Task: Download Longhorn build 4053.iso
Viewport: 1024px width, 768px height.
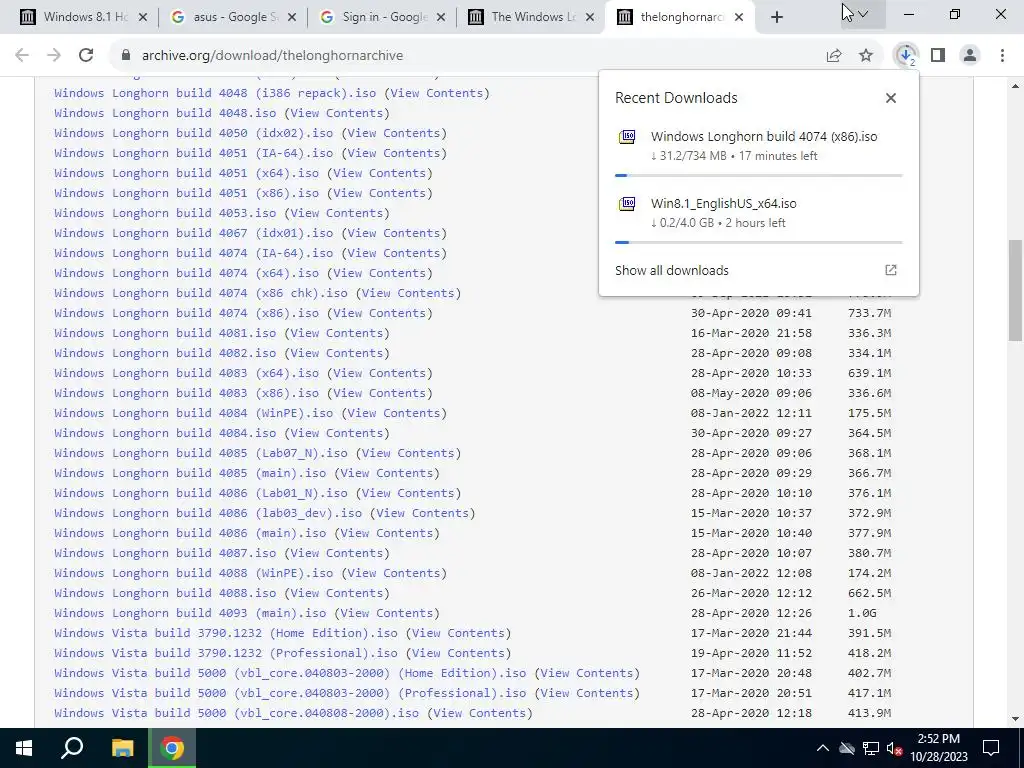Action: coord(165,213)
